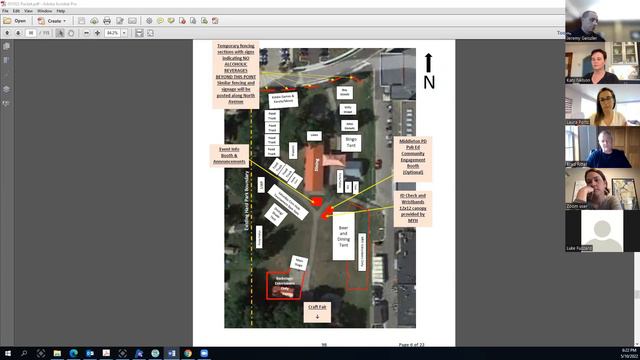Click the Beer and Dining Tent label
Image resolution: width=640 pixels, height=360 pixels.
(x=343, y=236)
